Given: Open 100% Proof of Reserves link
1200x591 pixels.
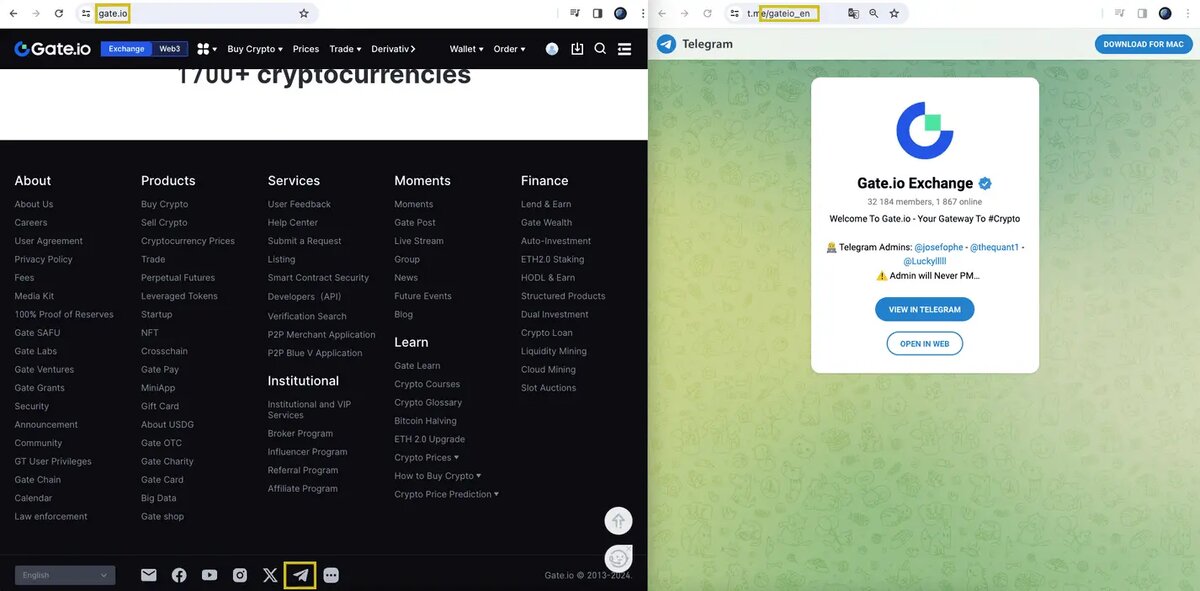Looking at the screenshot, I should click(x=64, y=314).
